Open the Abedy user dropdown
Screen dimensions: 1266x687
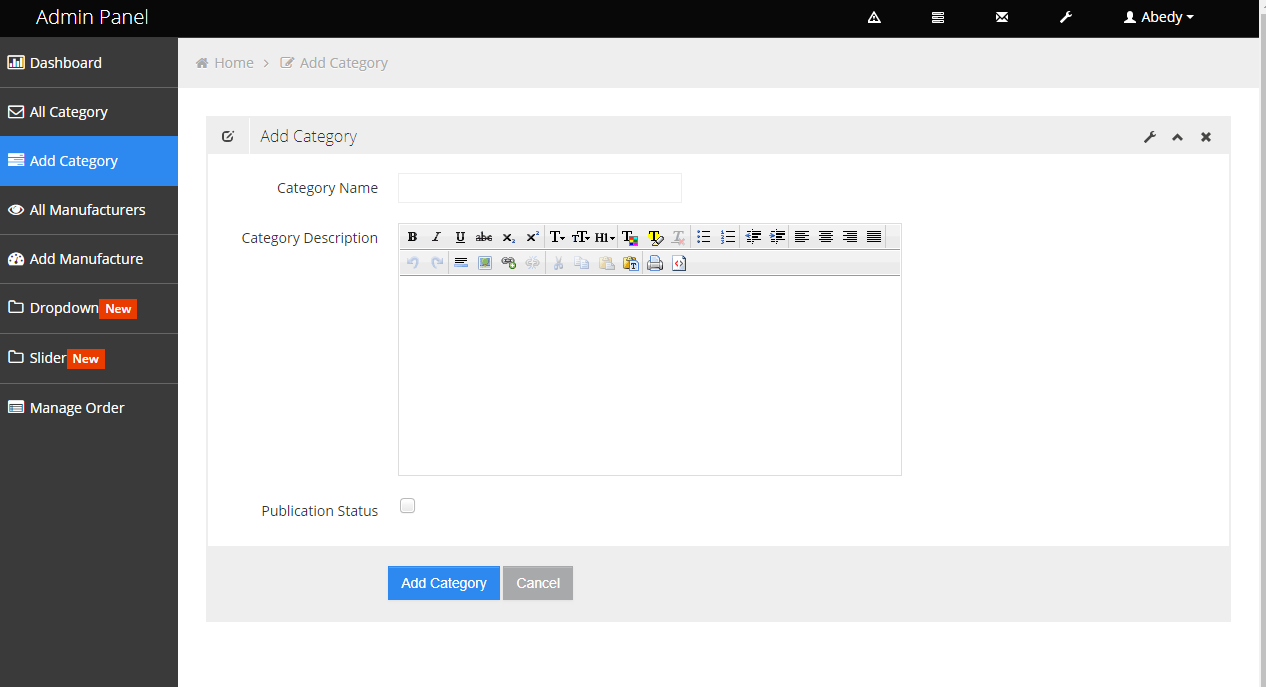click(x=1159, y=17)
